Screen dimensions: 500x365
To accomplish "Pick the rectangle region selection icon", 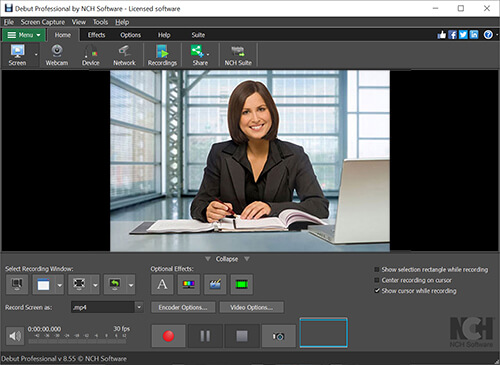I will [x=79, y=284].
